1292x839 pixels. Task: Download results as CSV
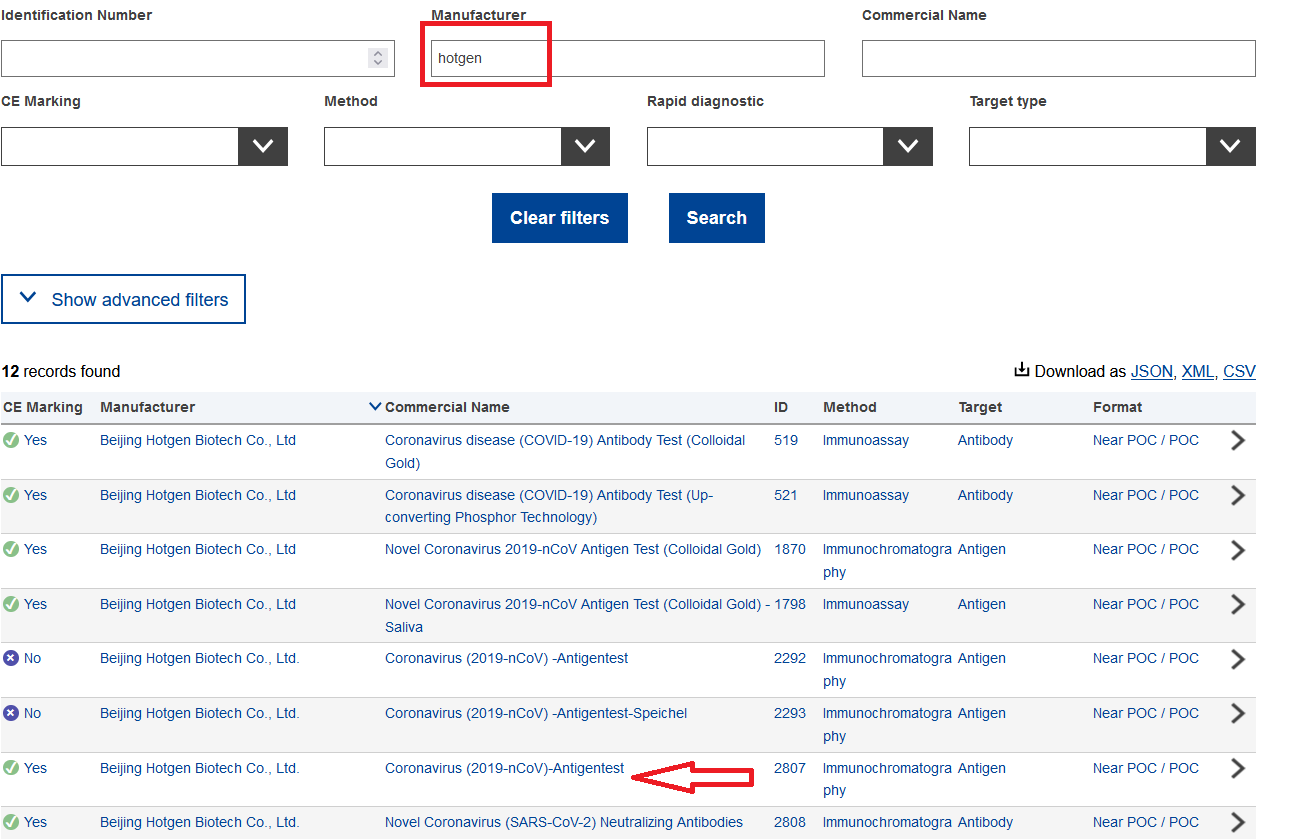pyautogui.click(x=1239, y=371)
